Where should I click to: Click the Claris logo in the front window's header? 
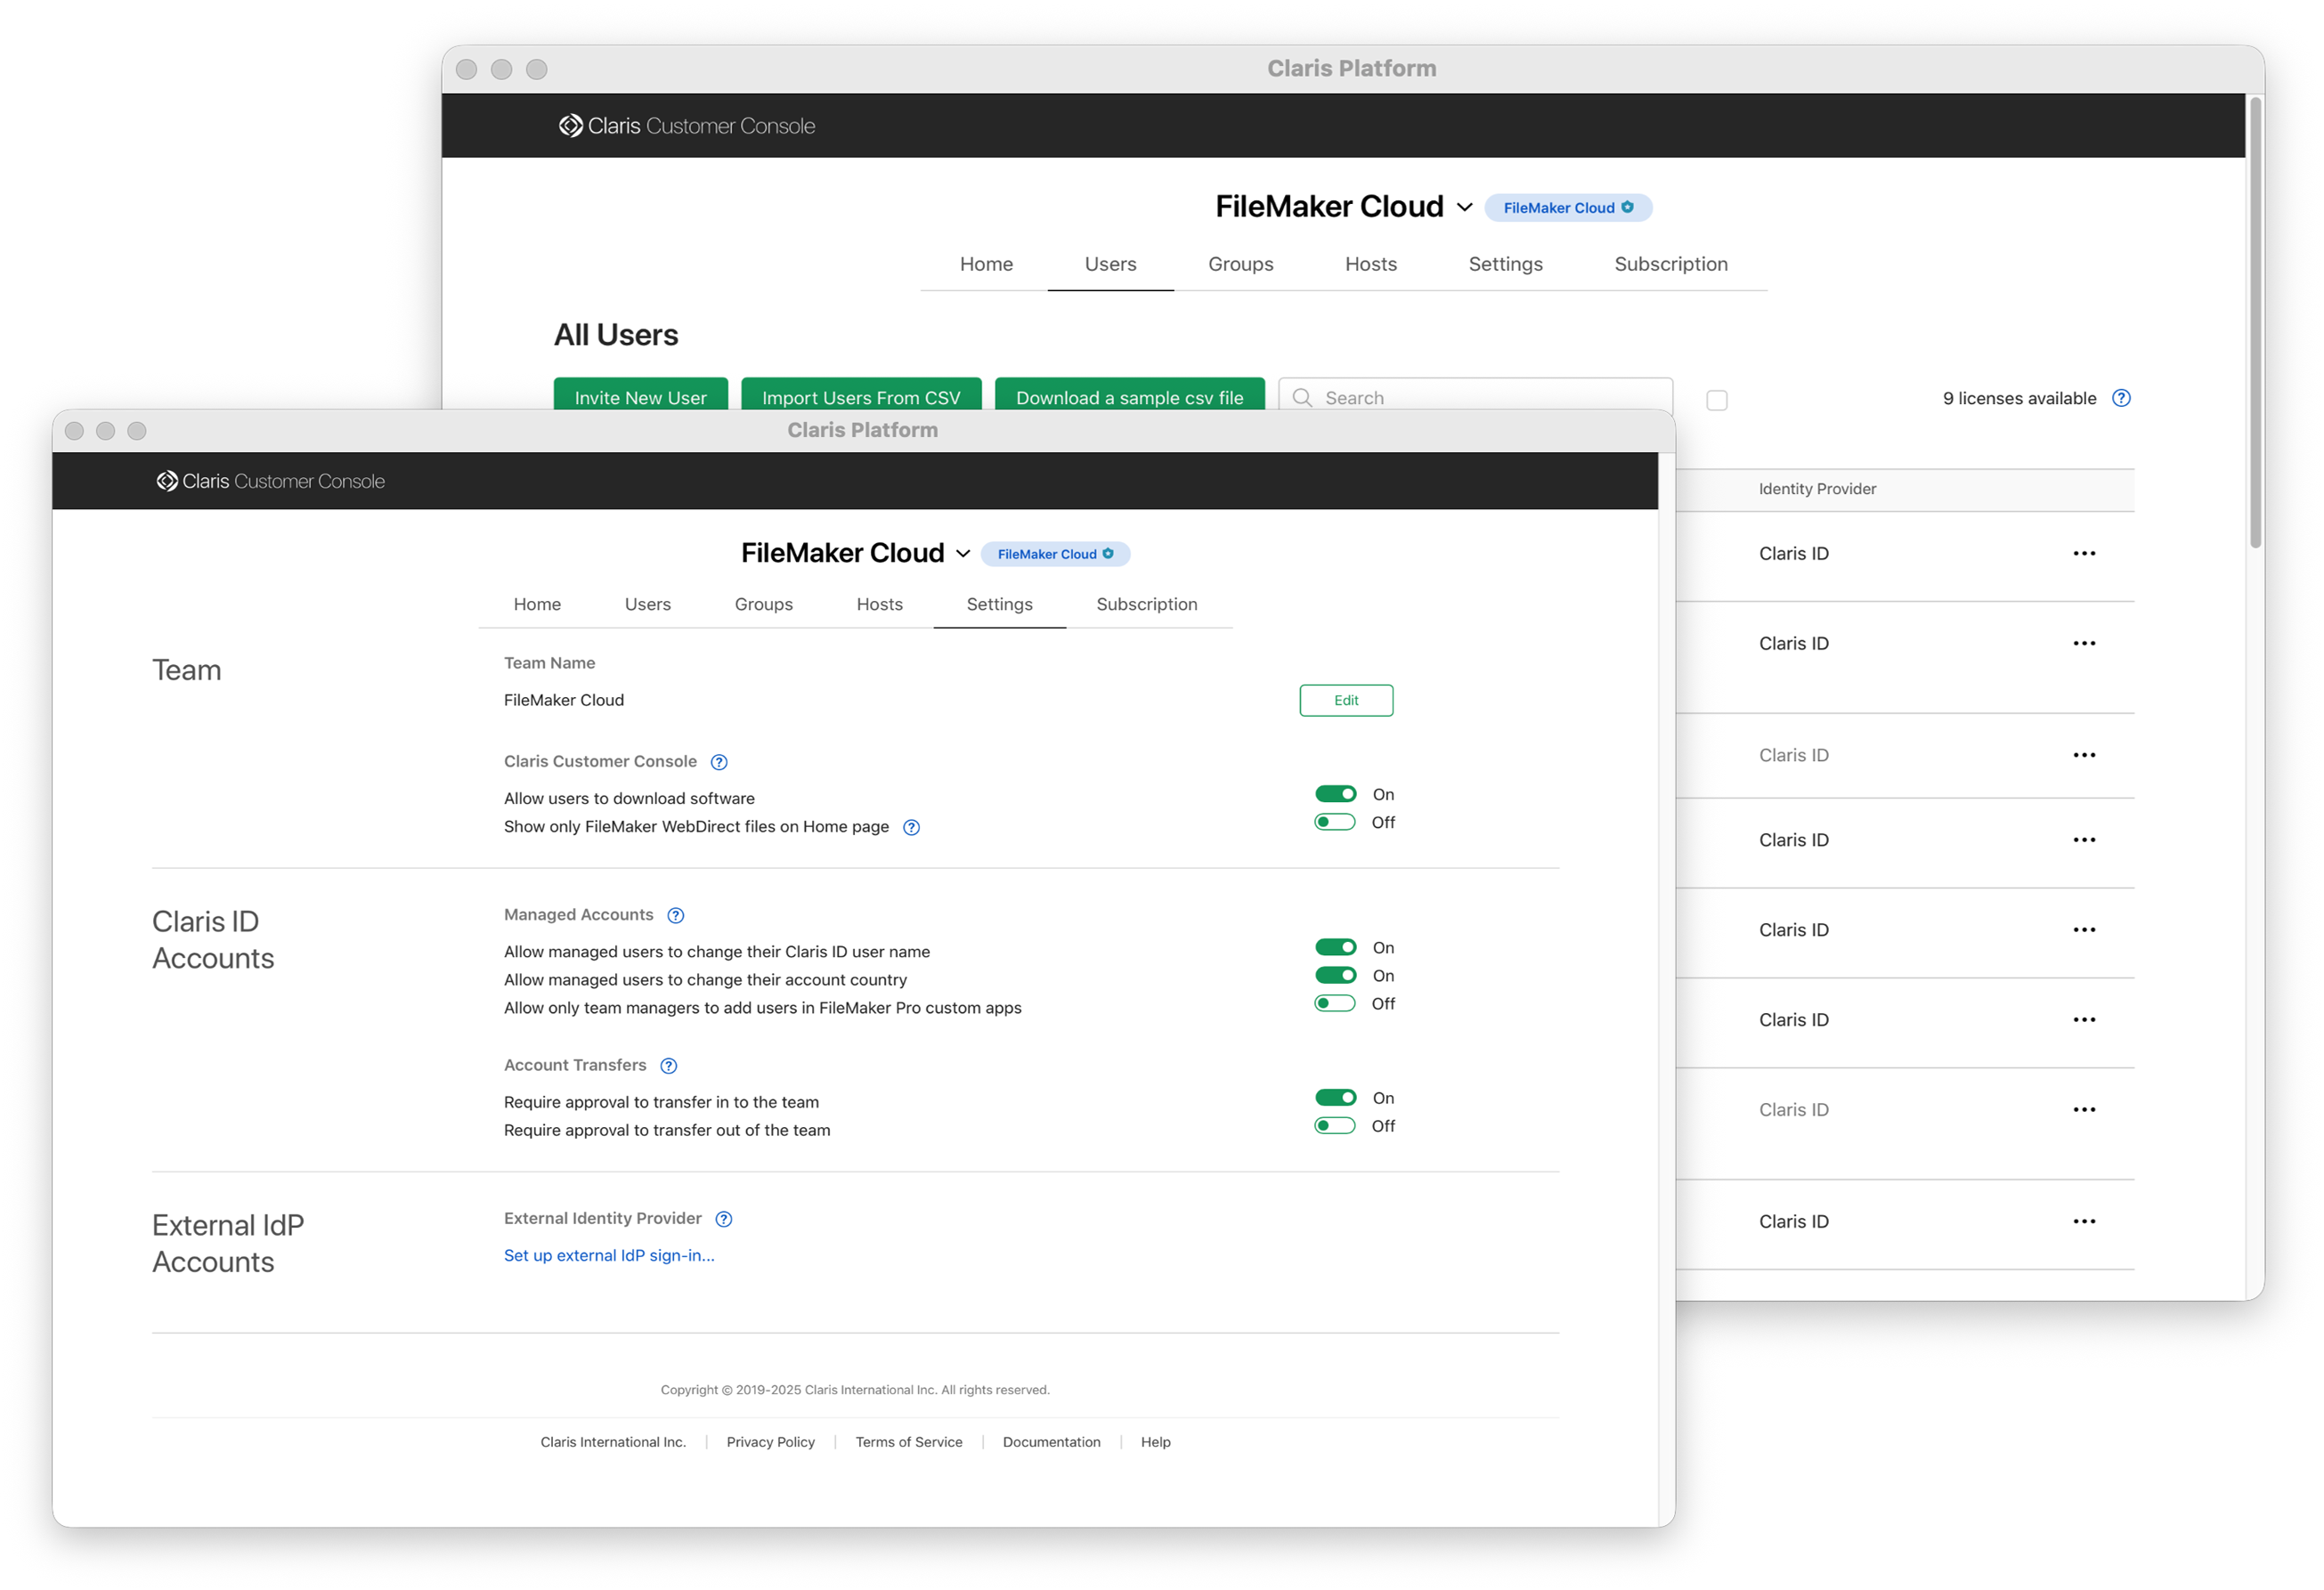[166, 481]
